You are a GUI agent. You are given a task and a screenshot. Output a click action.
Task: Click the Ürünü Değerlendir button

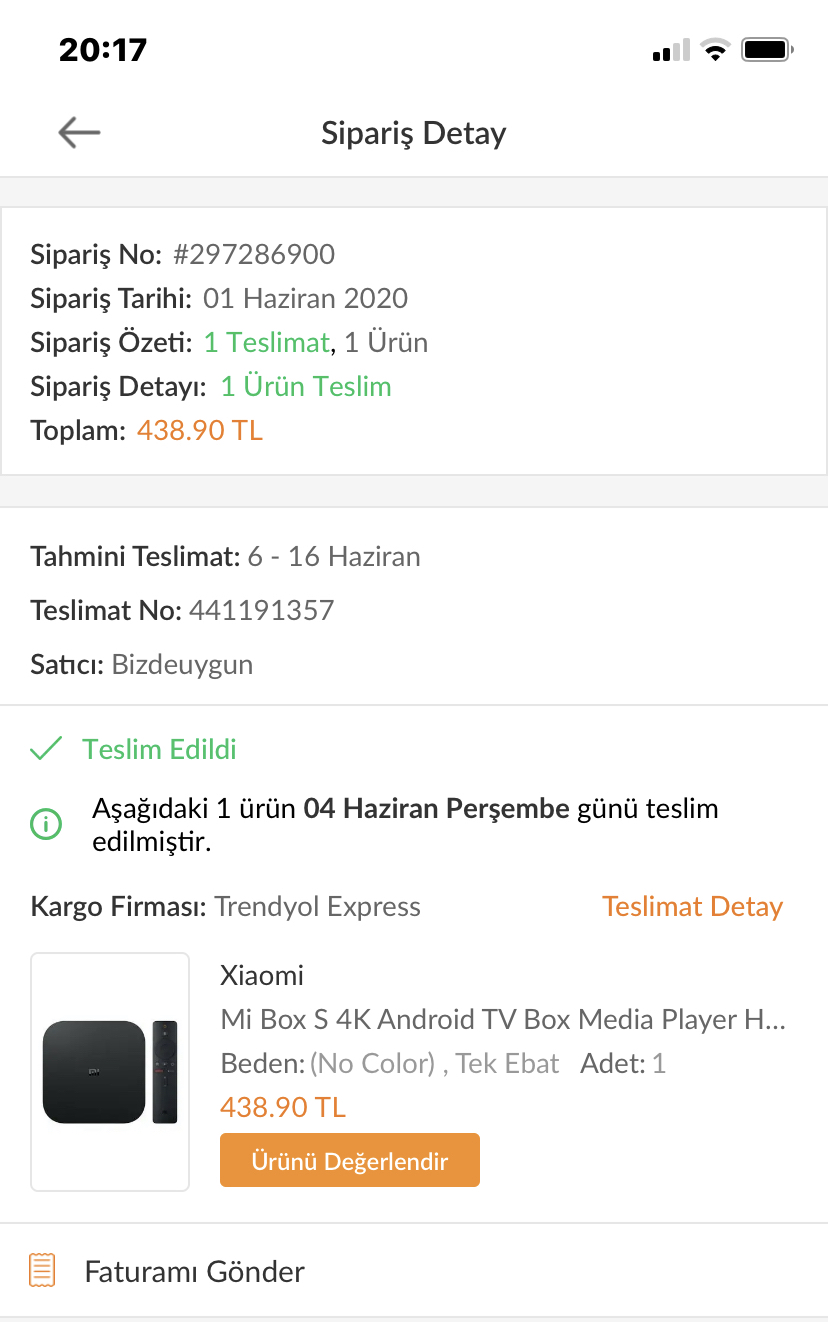pos(350,1160)
